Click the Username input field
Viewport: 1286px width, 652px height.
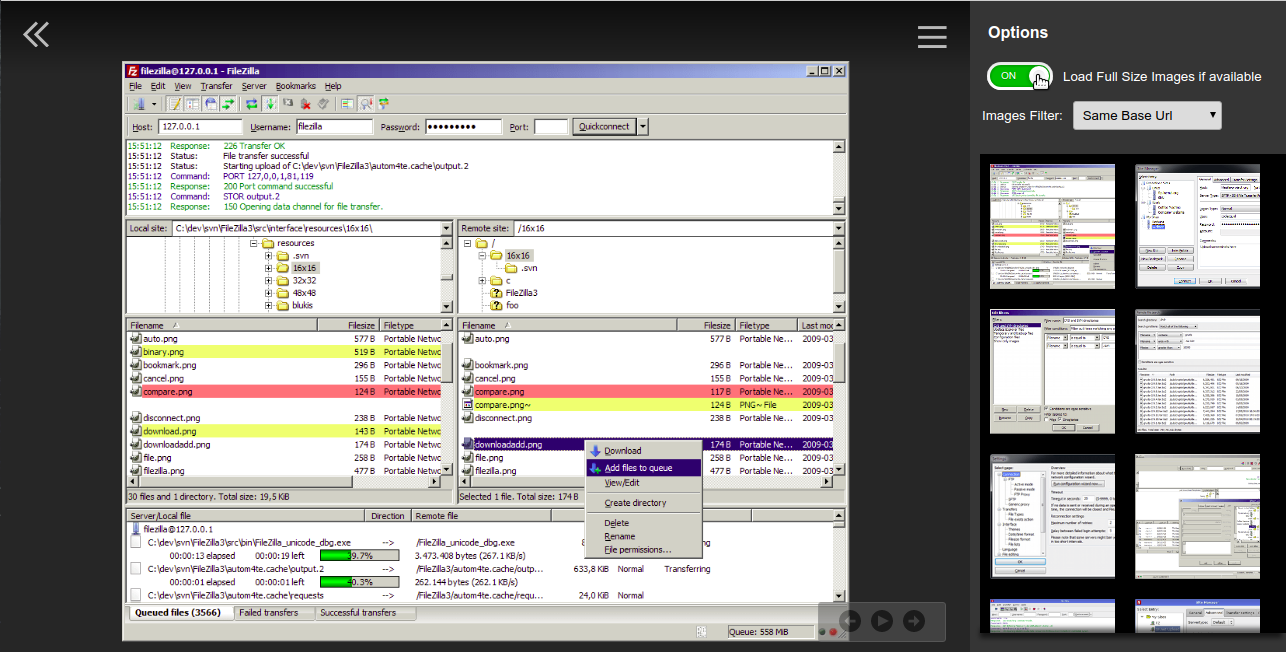pos(333,127)
